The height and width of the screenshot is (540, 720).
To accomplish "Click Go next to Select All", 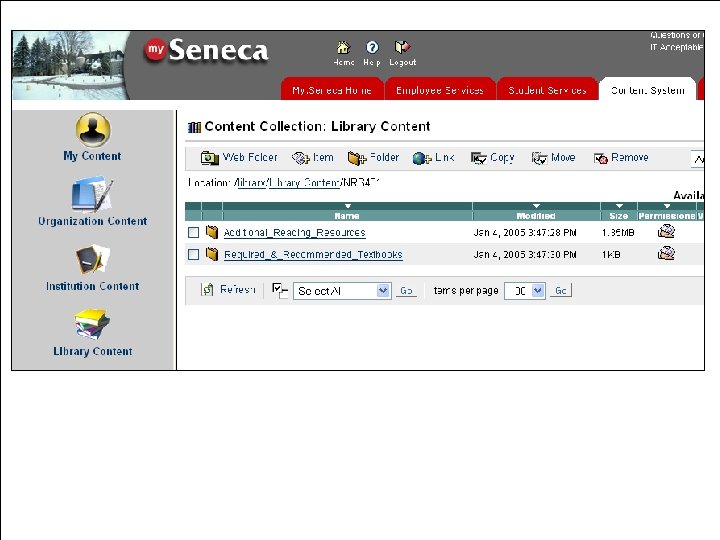I will point(406,291).
